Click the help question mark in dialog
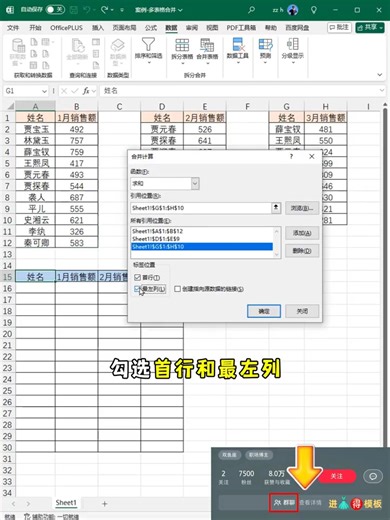The image size is (390, 520). [x=291, y=156]
